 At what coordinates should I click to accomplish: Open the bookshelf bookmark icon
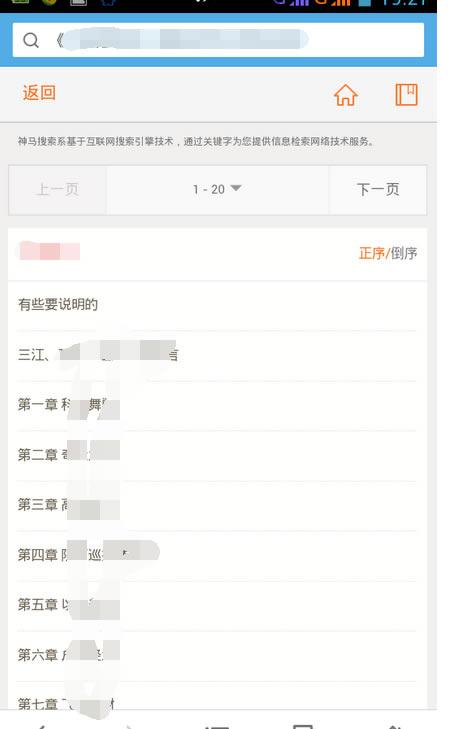coord(406,95)
